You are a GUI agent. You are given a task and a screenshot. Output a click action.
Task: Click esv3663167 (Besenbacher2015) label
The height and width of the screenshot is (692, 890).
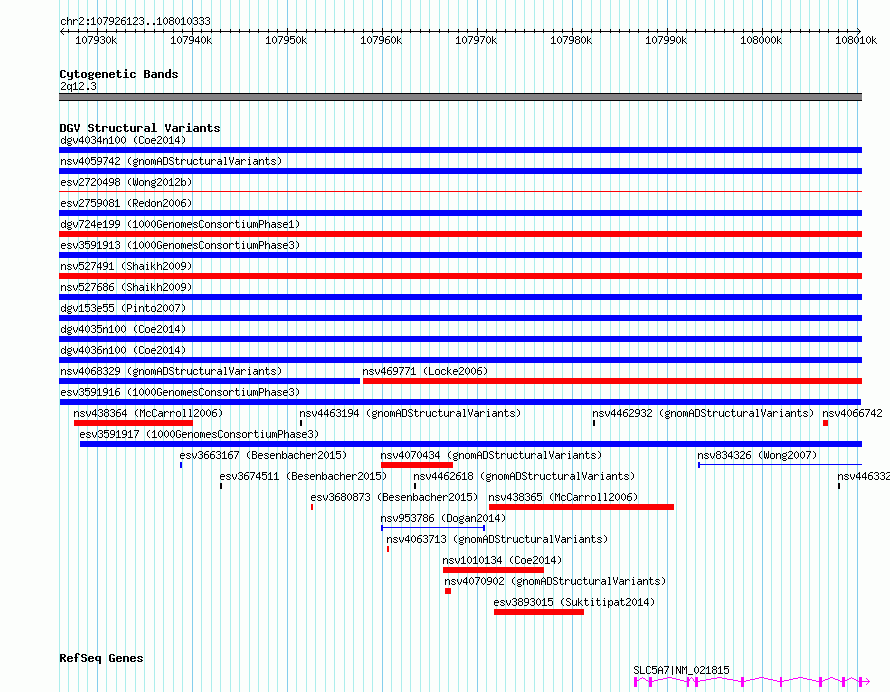pos(263,455)
